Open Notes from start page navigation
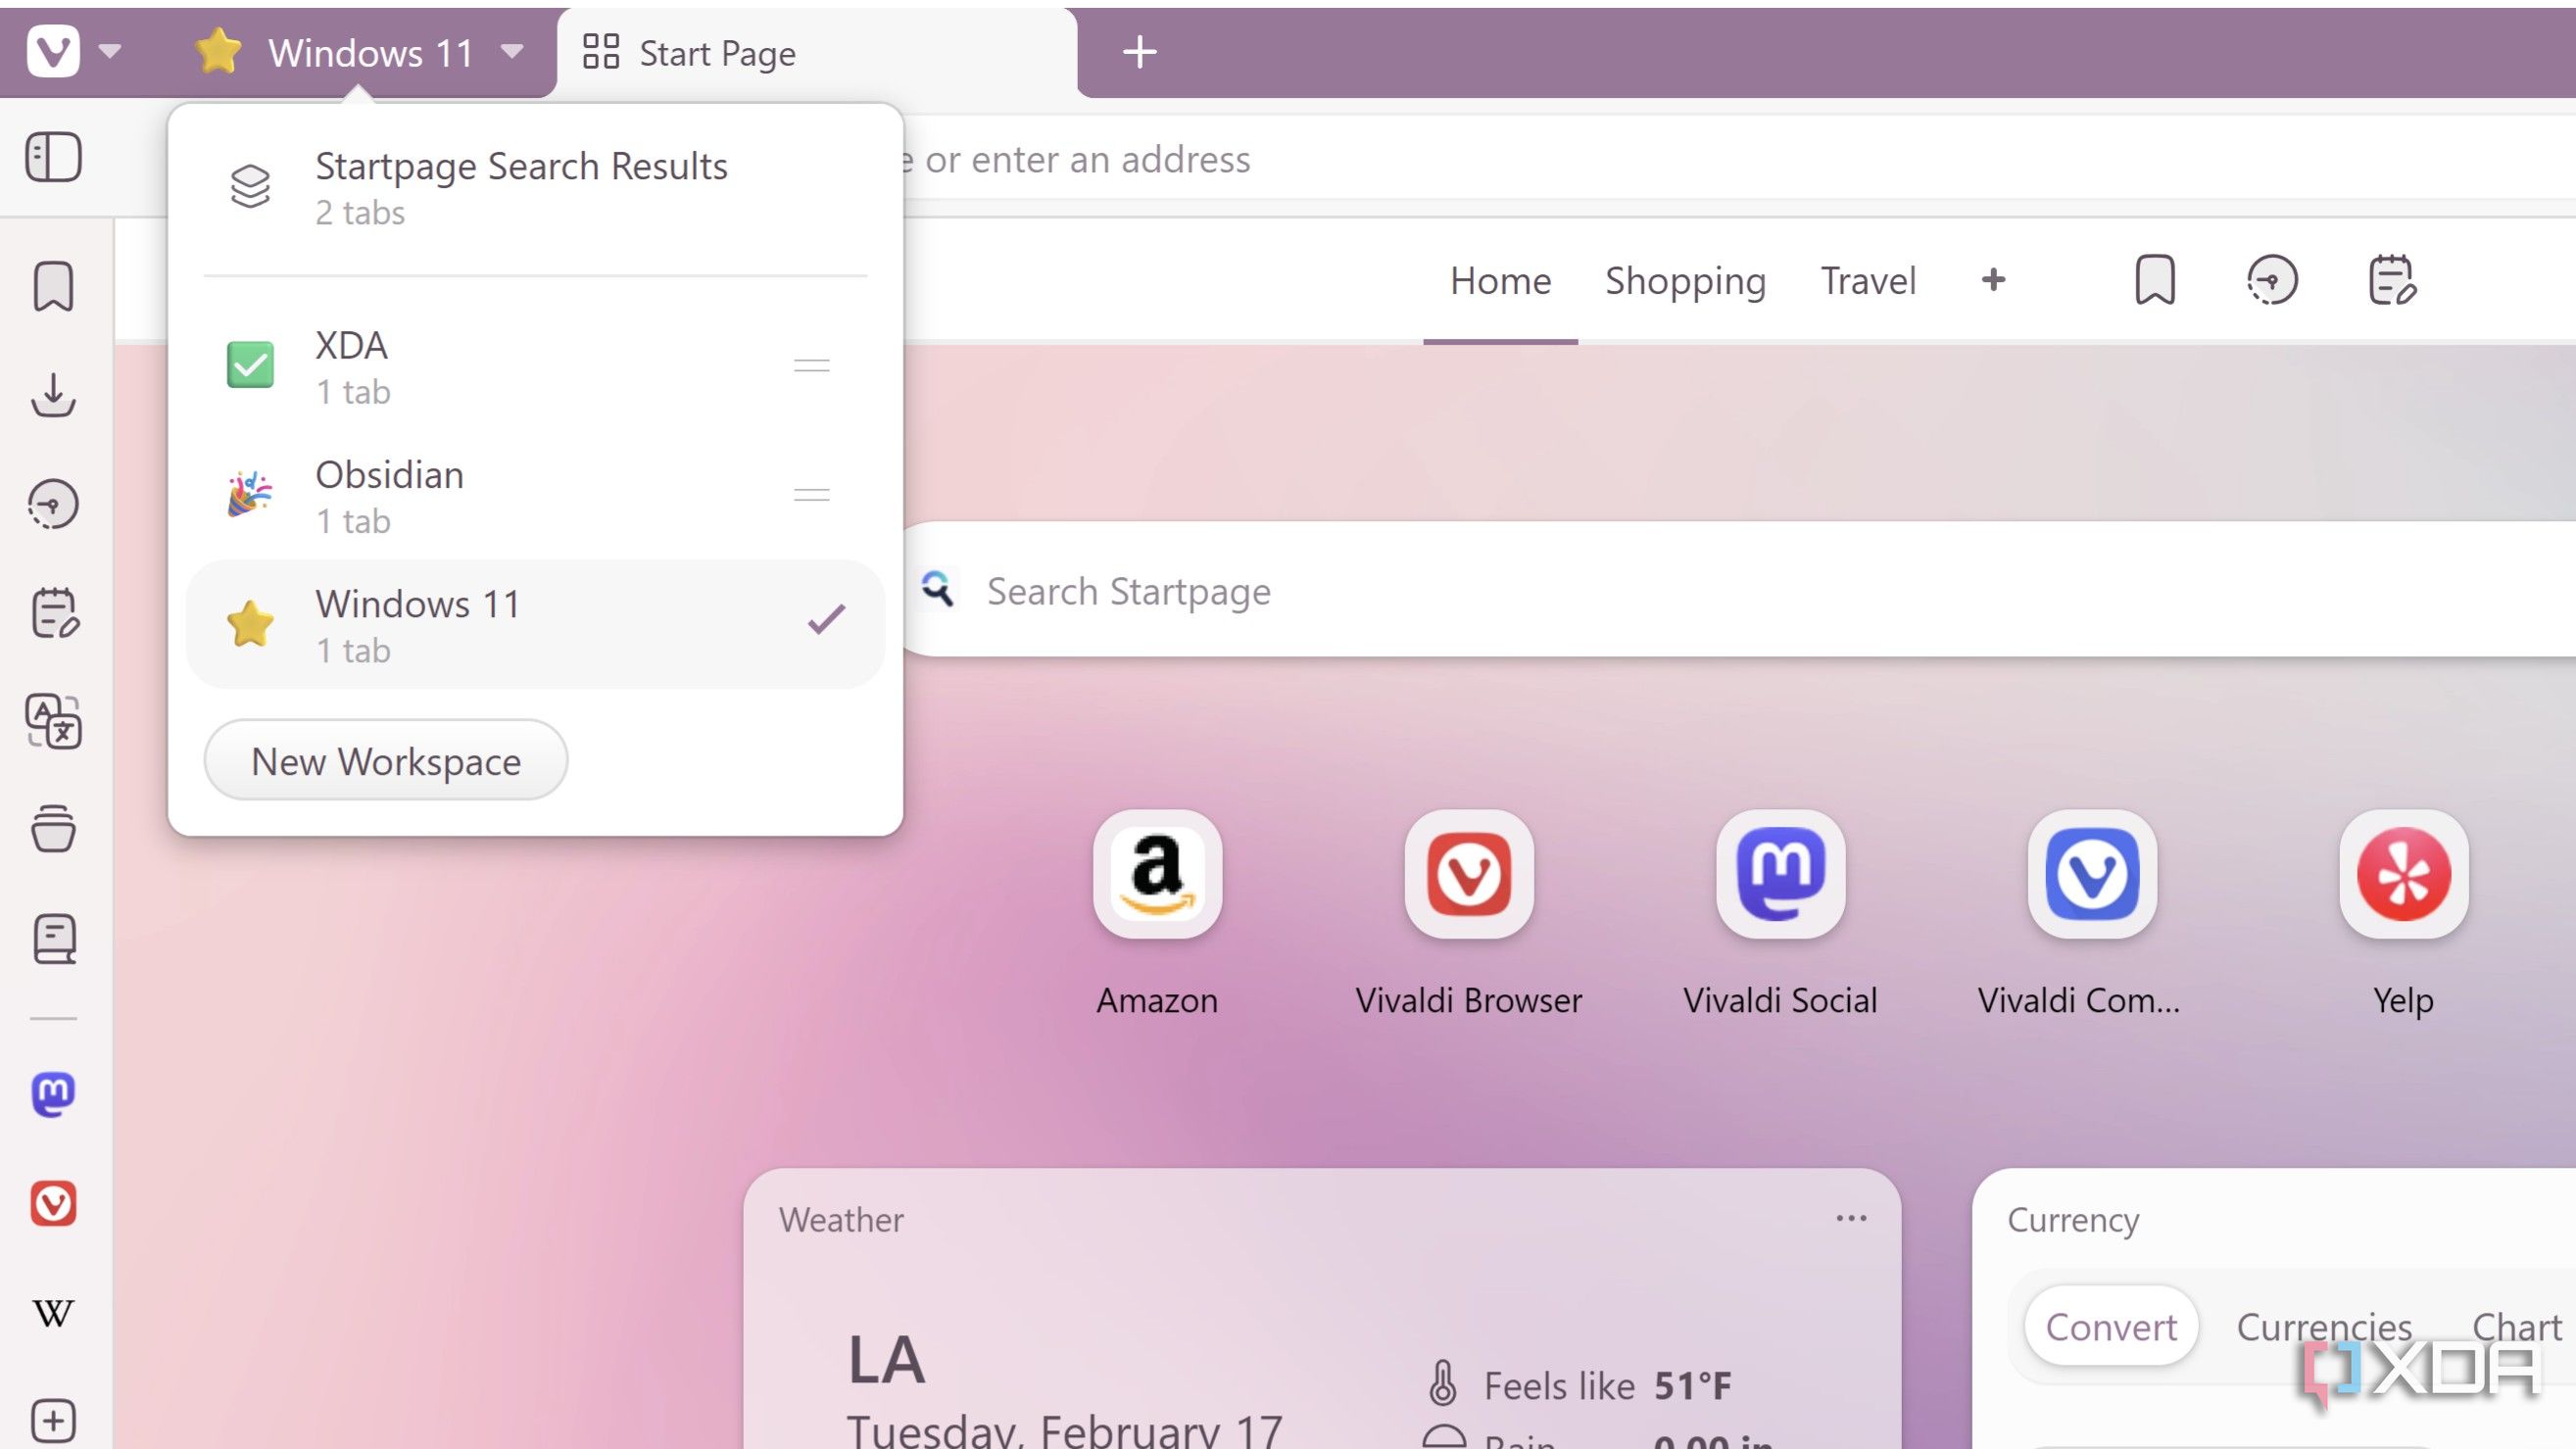Screen dimensions: 2576x1449 [2391, 280]
